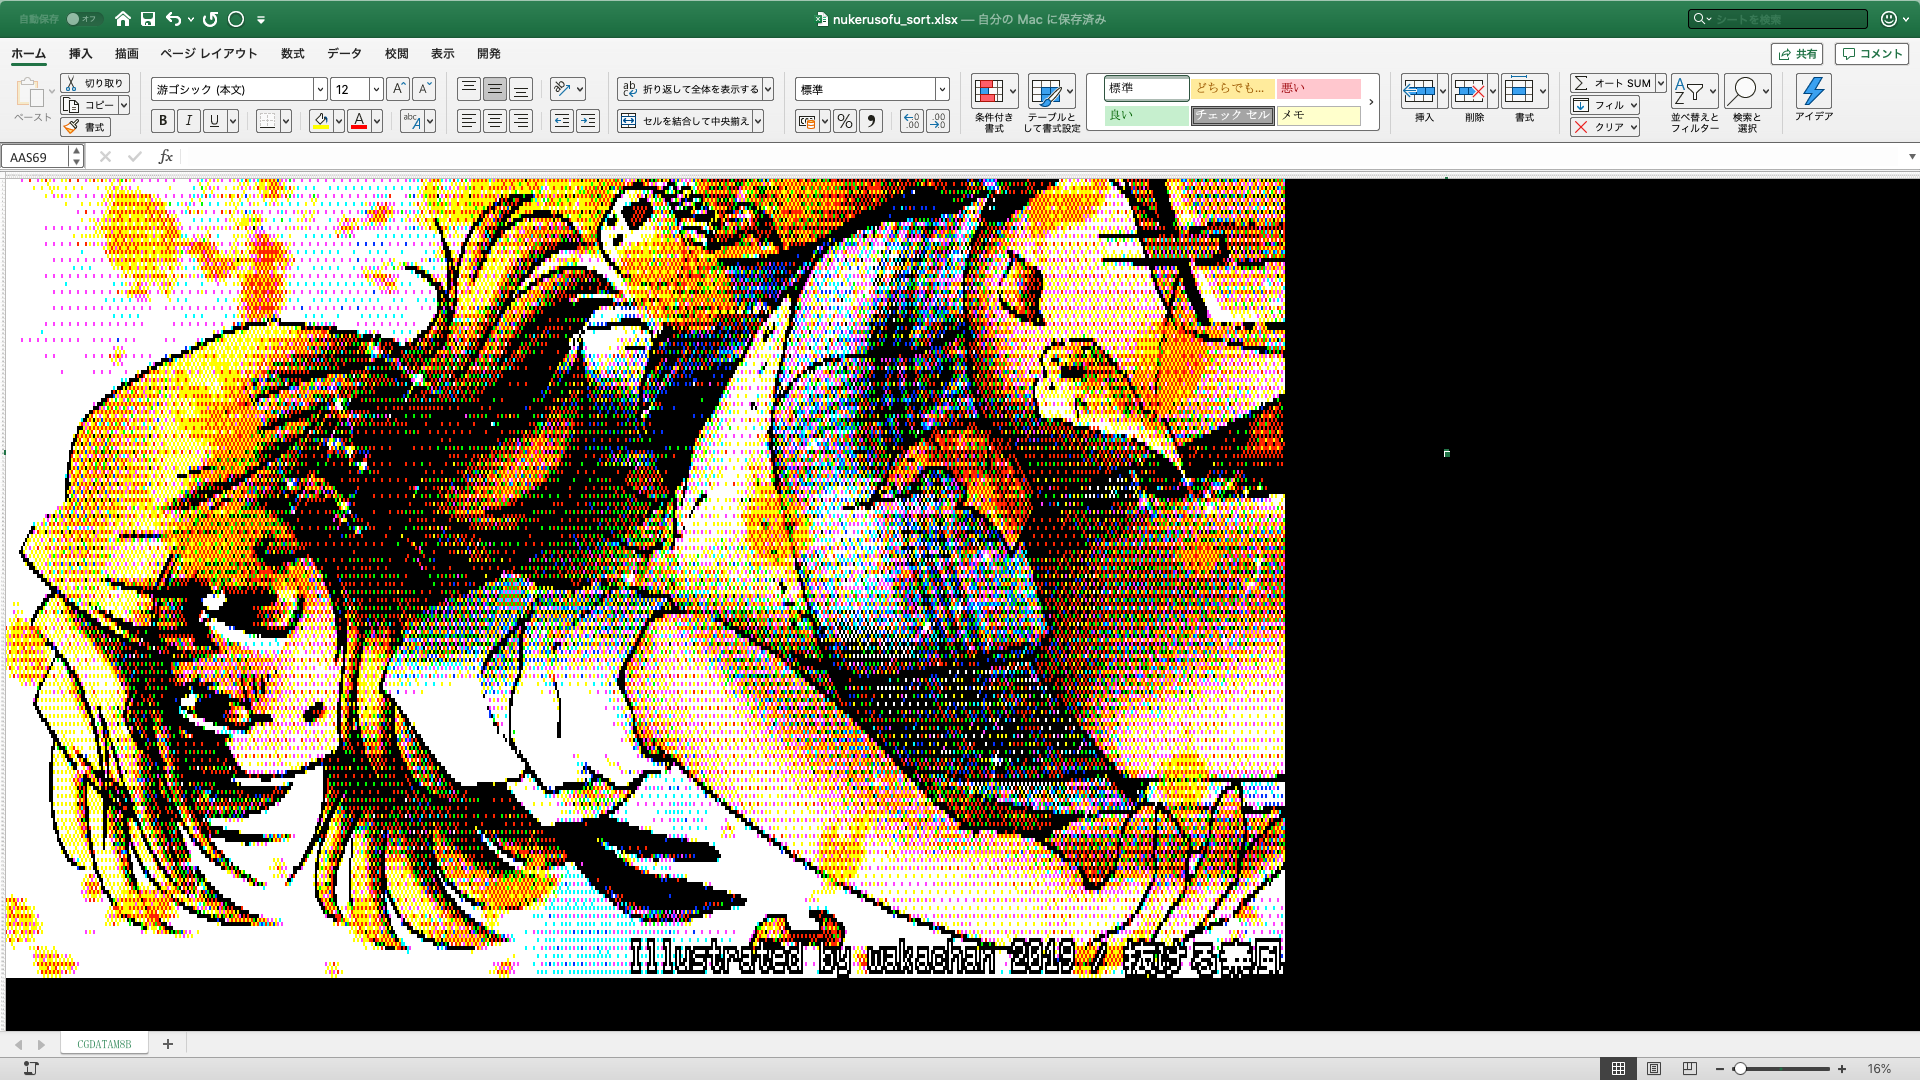Viewport: 1920px width, 1080px height.
Task: Increase the indent
Action: click(588, 121)
